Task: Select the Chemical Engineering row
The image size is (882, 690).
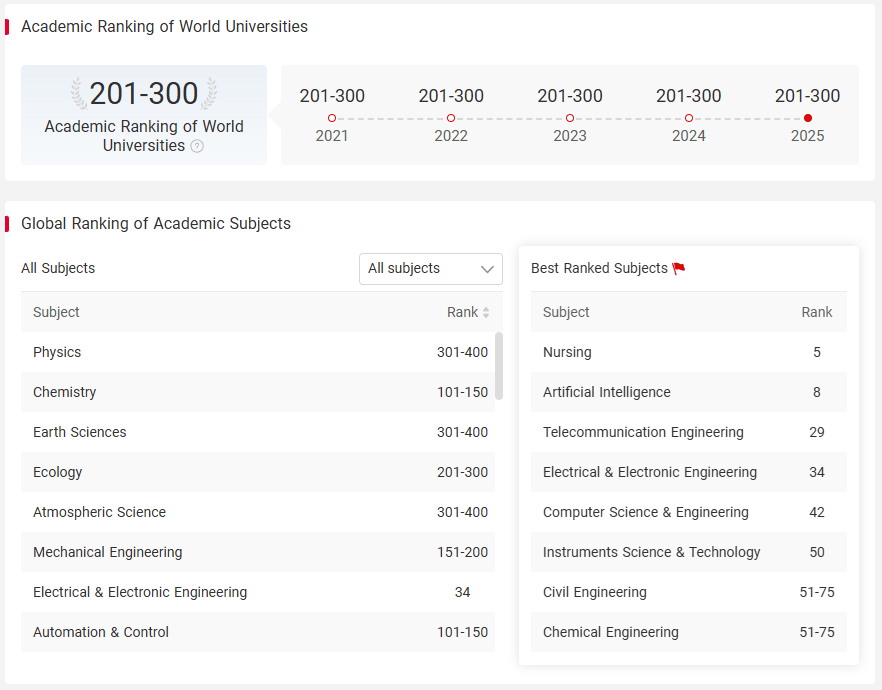Action: (x=688, y=632)
